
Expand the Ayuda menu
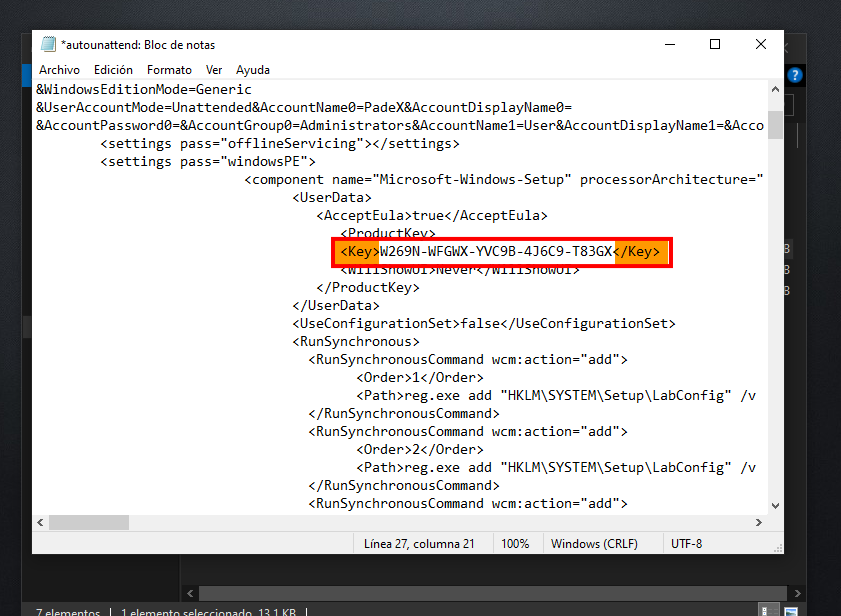[253, 70]
